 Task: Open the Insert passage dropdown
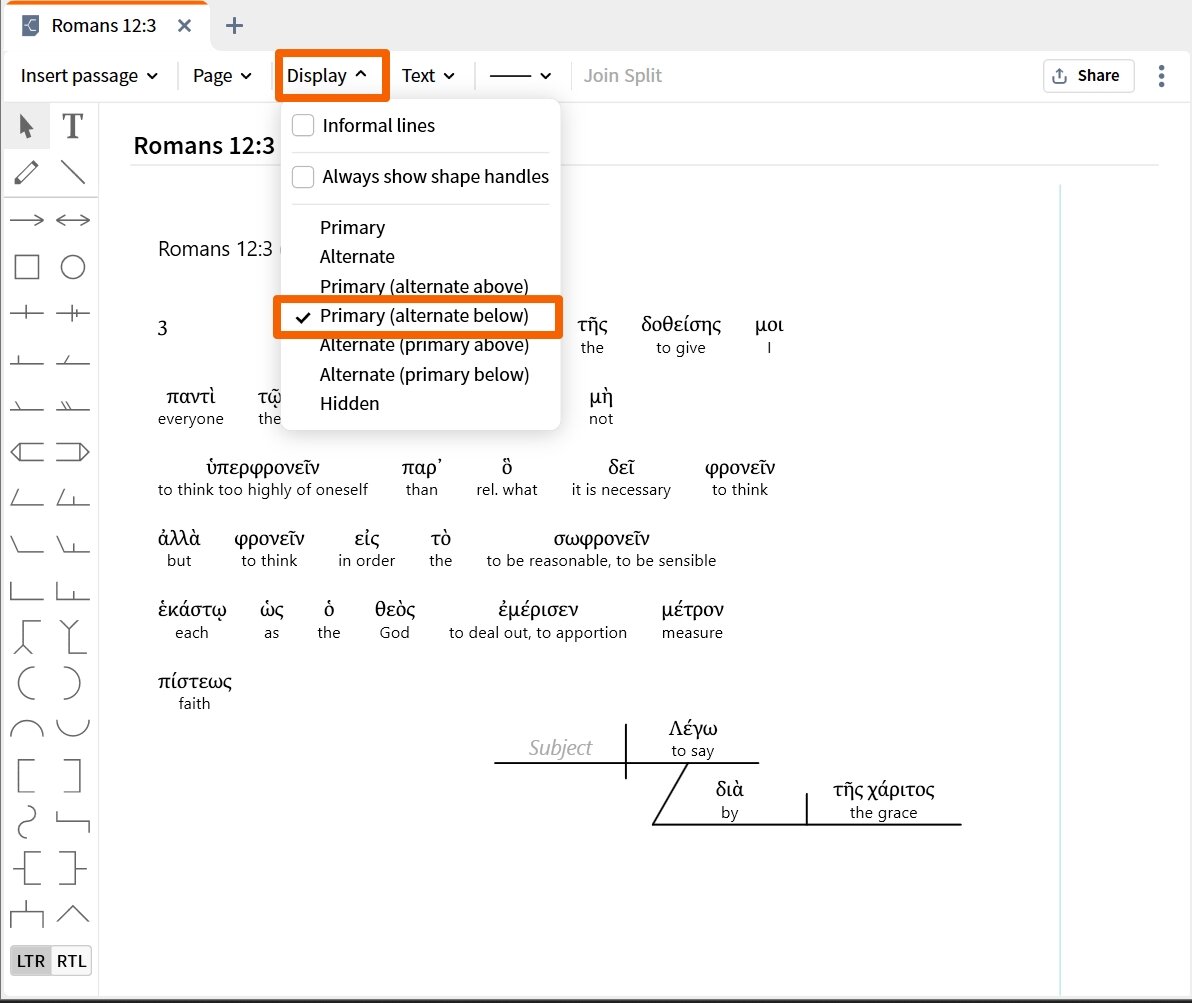[89, 76]
